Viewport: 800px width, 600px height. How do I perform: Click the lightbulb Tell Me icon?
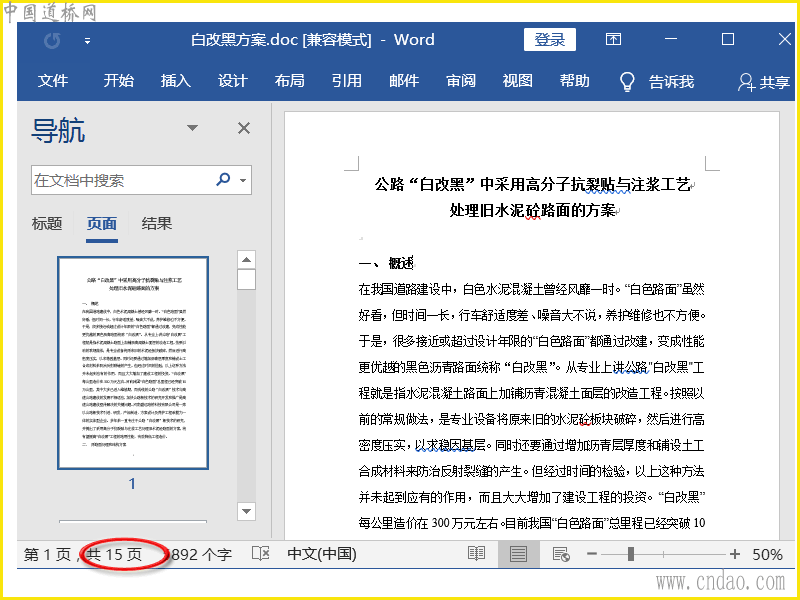point(627,82)
